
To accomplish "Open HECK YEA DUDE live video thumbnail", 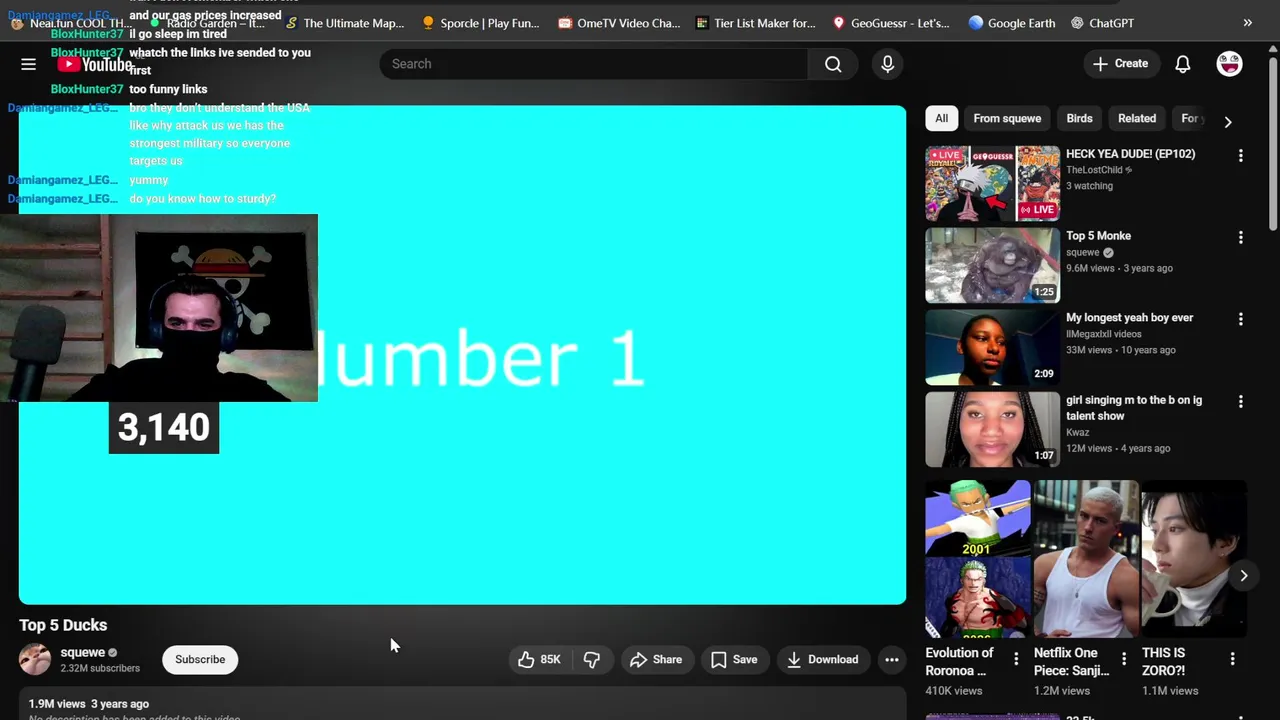I will coord(992,184).
